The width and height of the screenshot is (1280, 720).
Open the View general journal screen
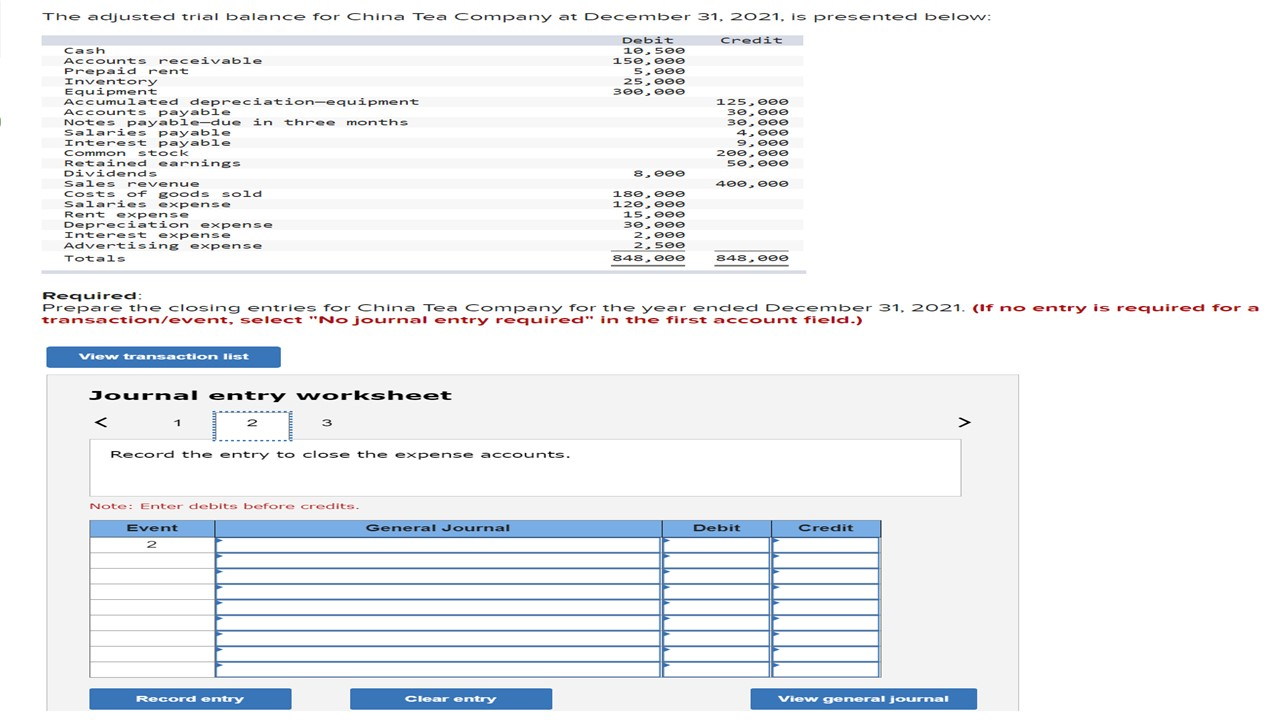click(864, 698)
